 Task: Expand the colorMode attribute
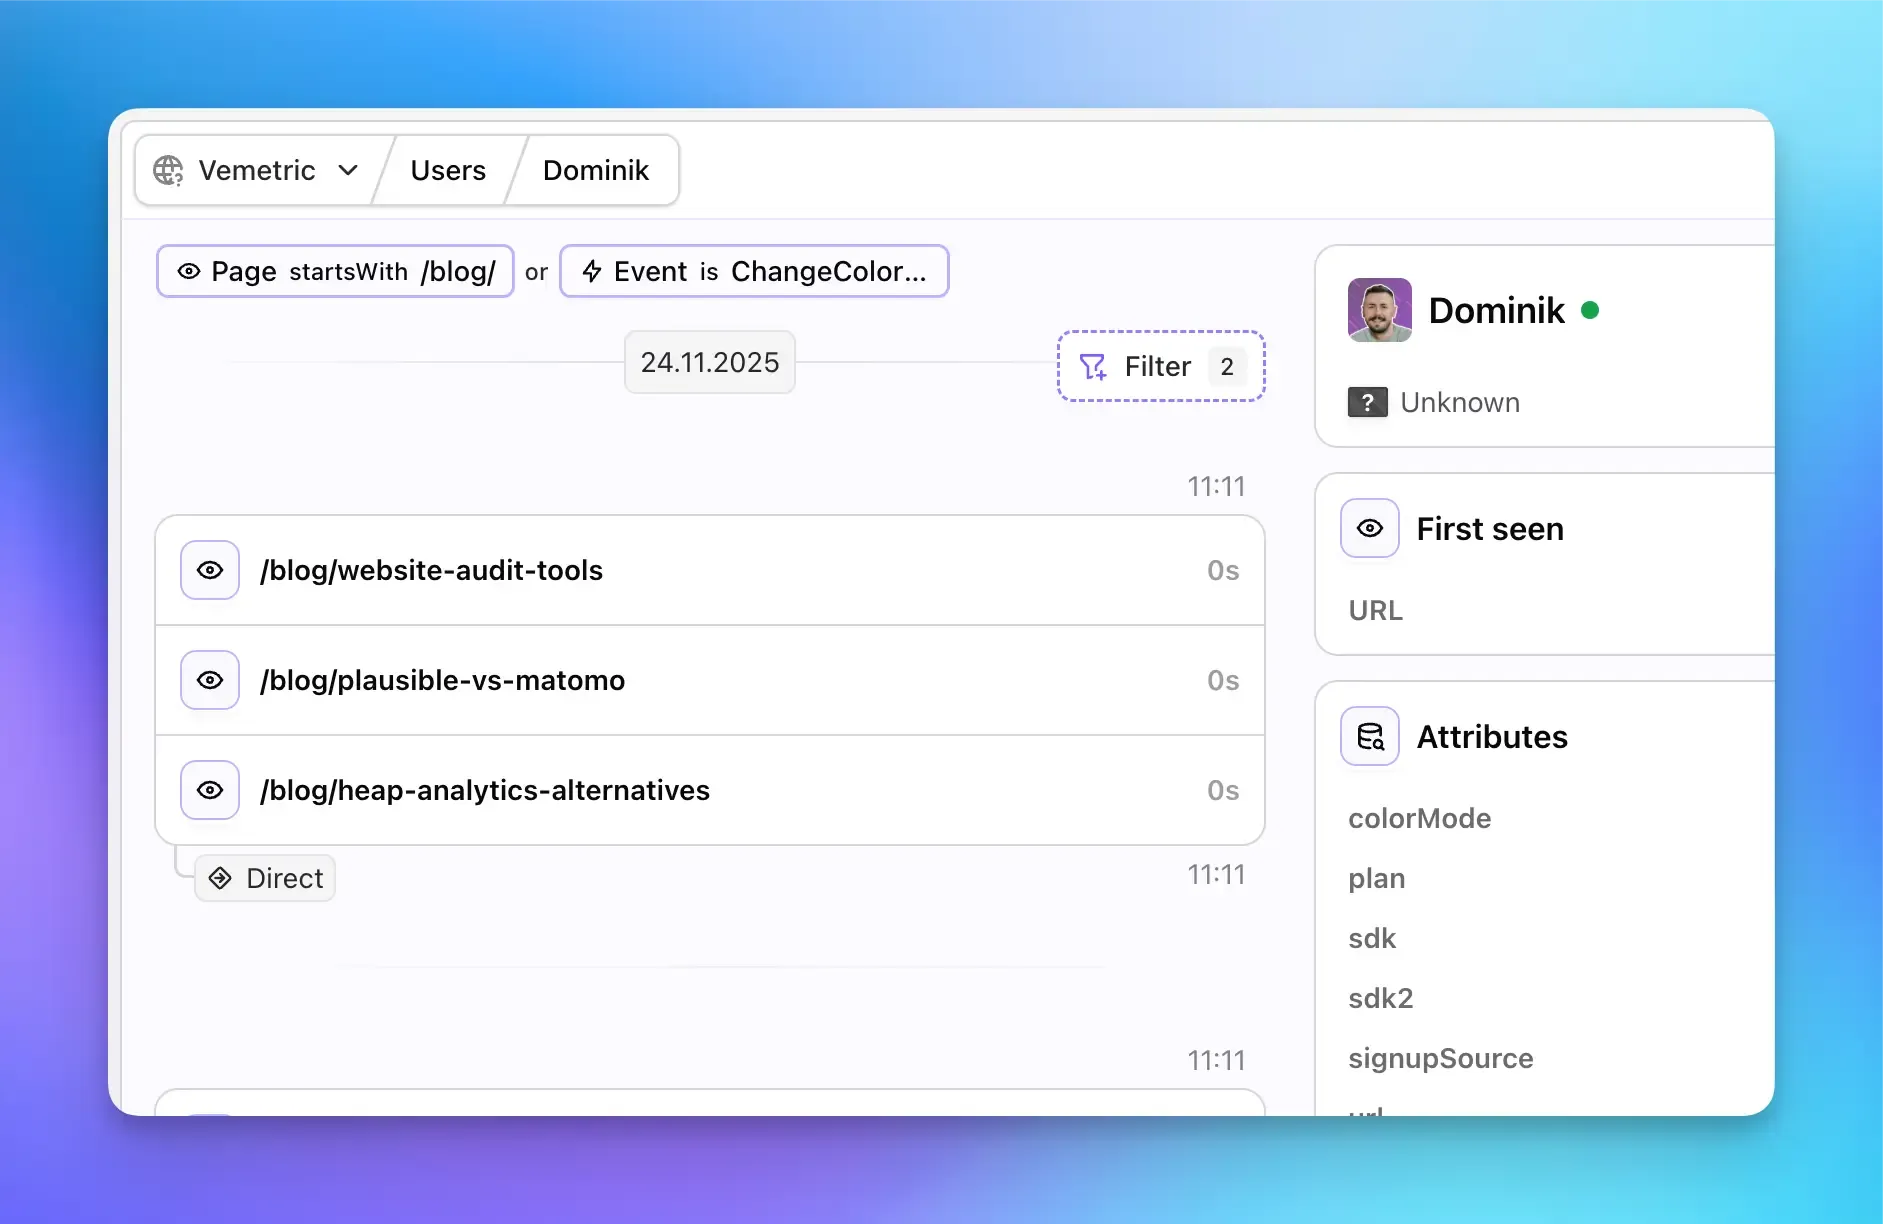[x=1420, y=818]
